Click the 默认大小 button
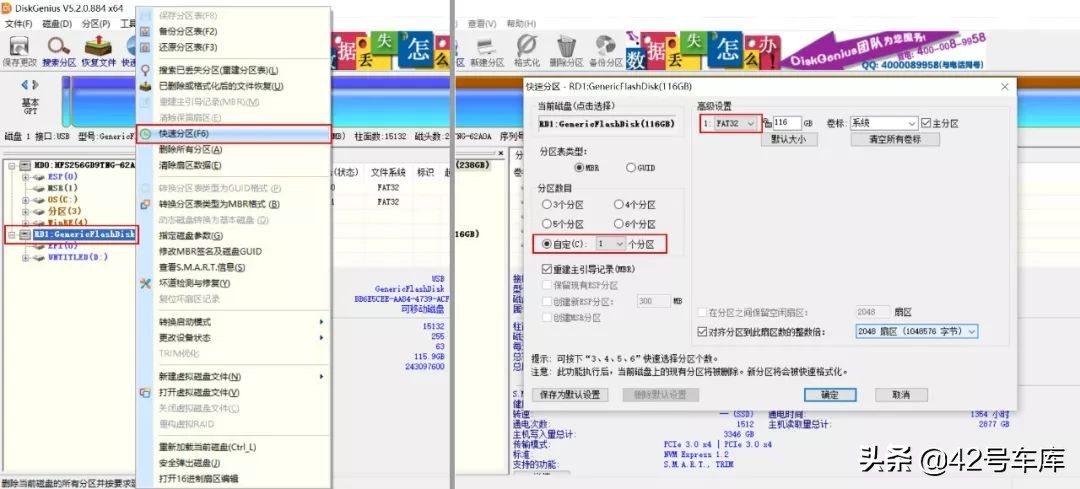 (x=789, y=139)
